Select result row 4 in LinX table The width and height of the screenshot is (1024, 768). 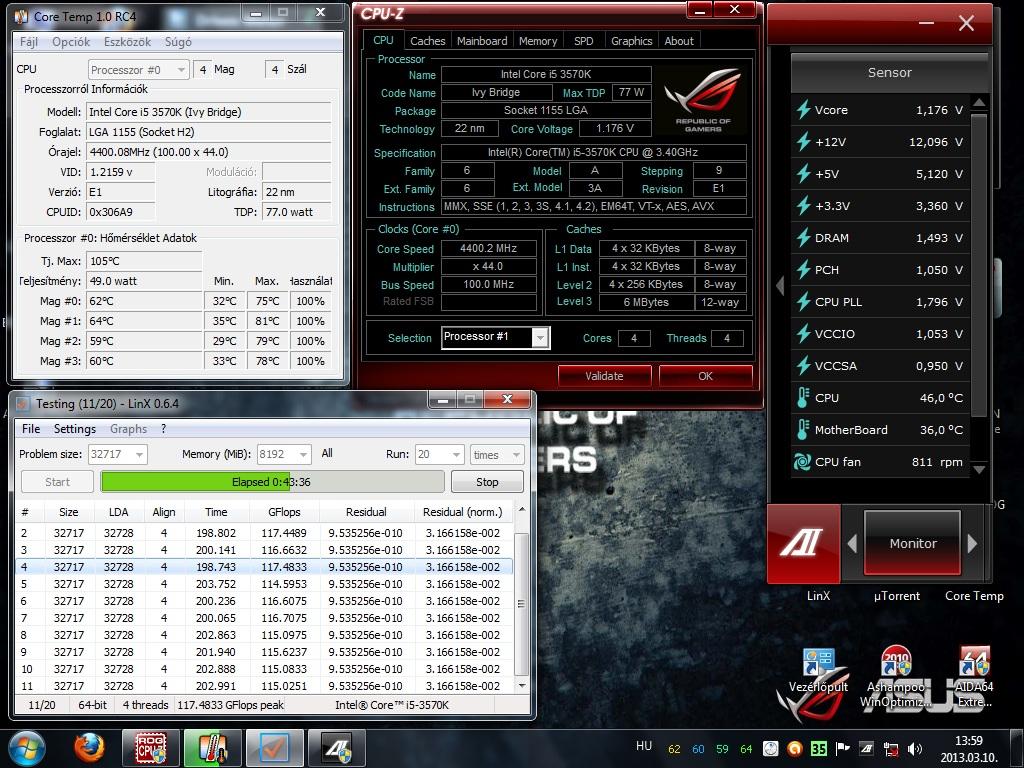pyautogui.click(x=264, y=567)
